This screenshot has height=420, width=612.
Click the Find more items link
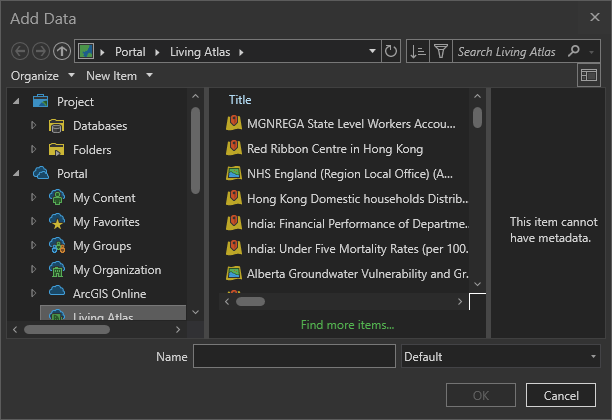pos(347,325)
